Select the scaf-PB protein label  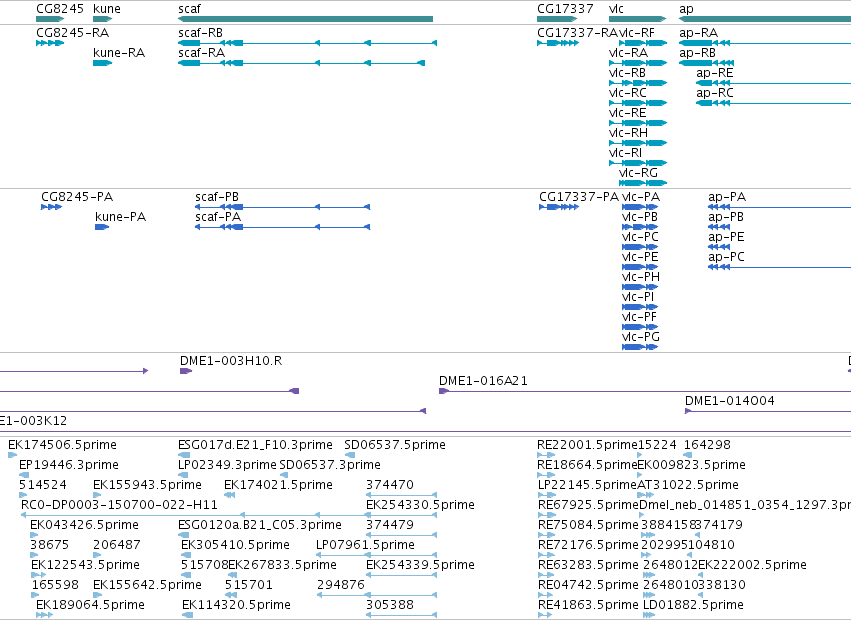pyautogui.click(x=217, y=197)
